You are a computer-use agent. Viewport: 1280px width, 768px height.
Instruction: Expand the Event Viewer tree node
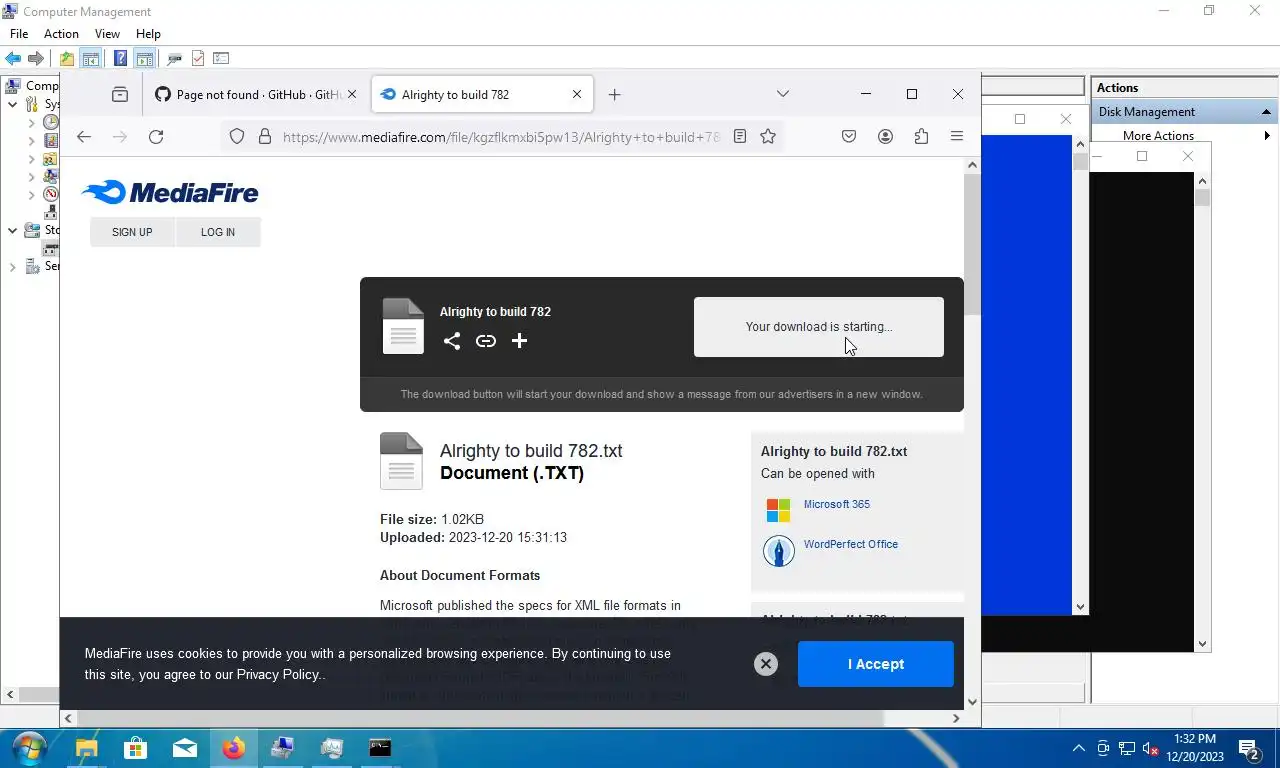[x=31, y=140]
